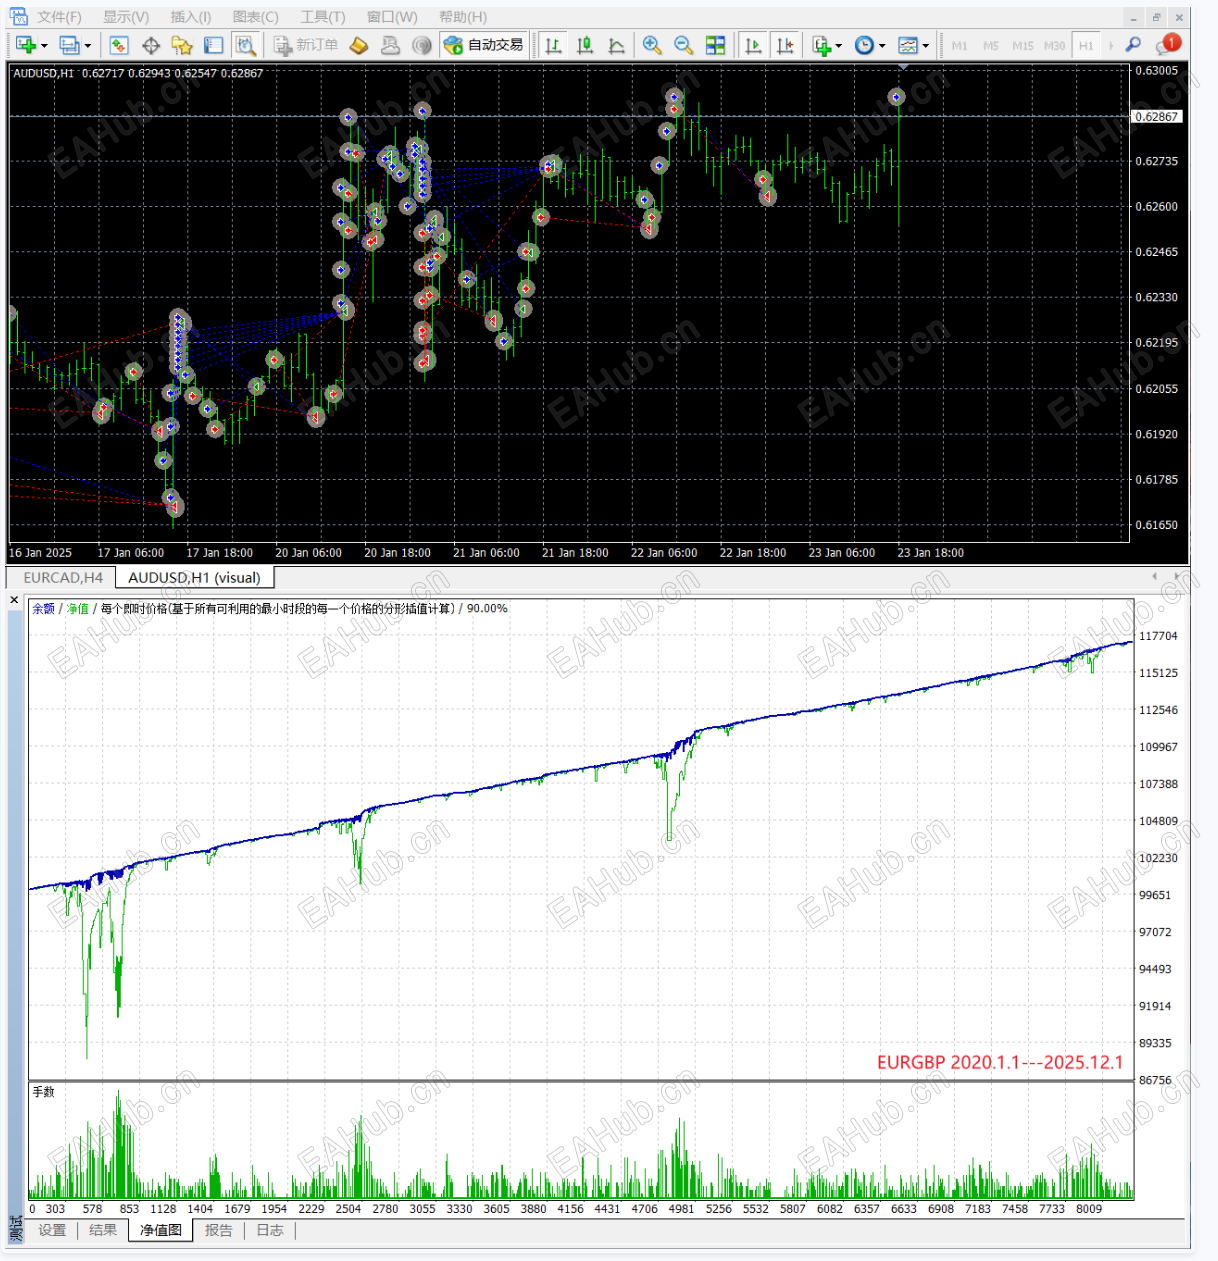Click the 余额 balance legend label
This screenshot has width=1218, height=1261.
[x=43, y=608]
